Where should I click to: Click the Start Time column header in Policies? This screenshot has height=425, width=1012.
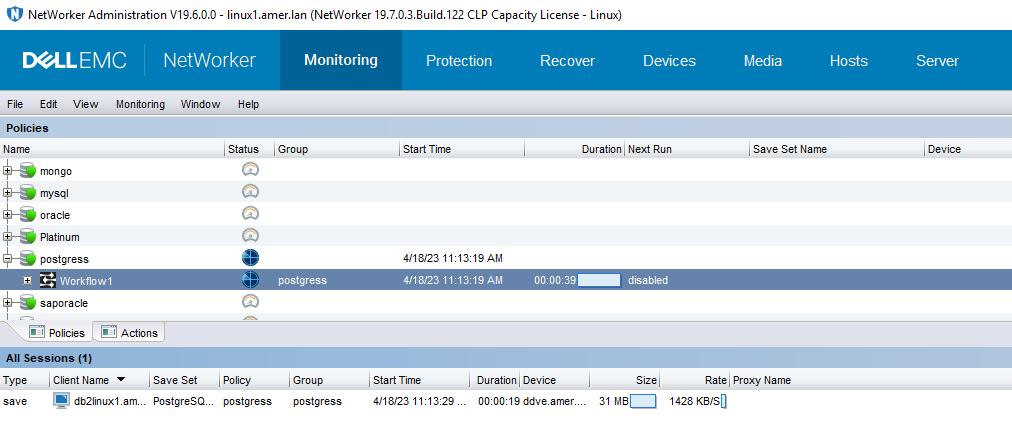(427, 149)
